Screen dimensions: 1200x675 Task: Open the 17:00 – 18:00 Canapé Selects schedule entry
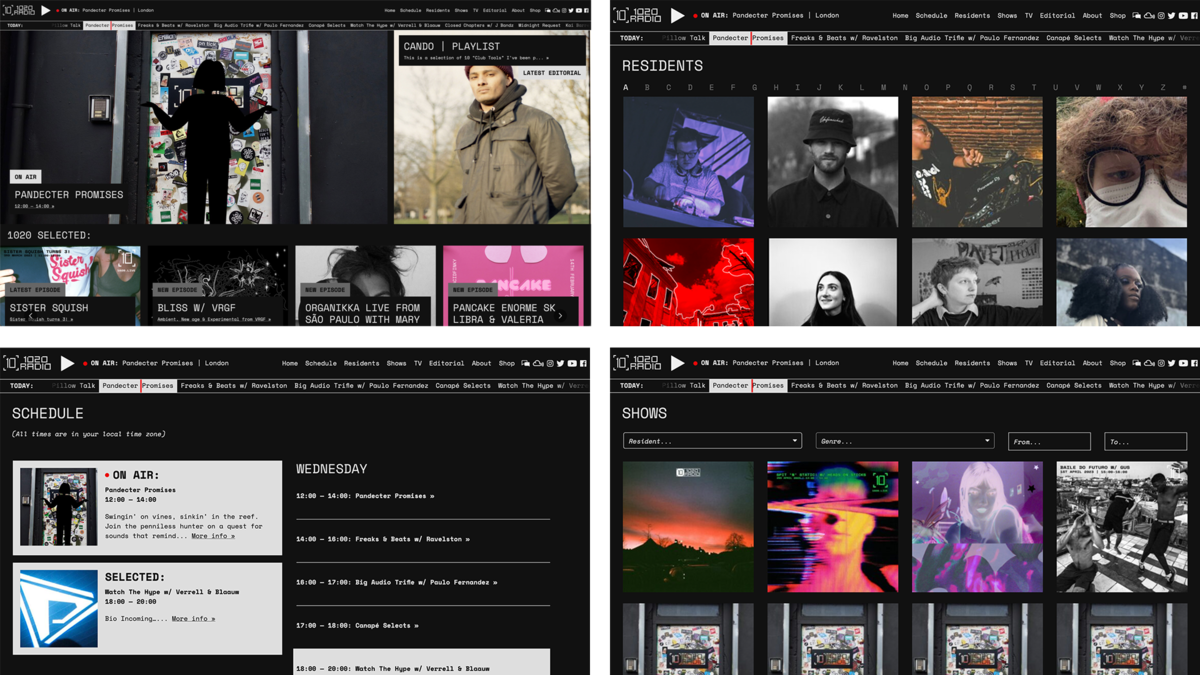pyautogui.click(x=357, y=626)
